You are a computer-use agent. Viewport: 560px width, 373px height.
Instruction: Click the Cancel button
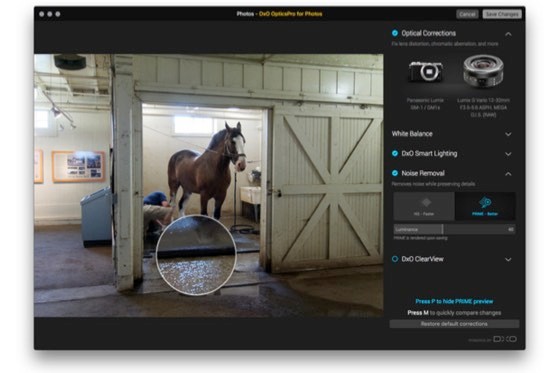tap(467, 14)
